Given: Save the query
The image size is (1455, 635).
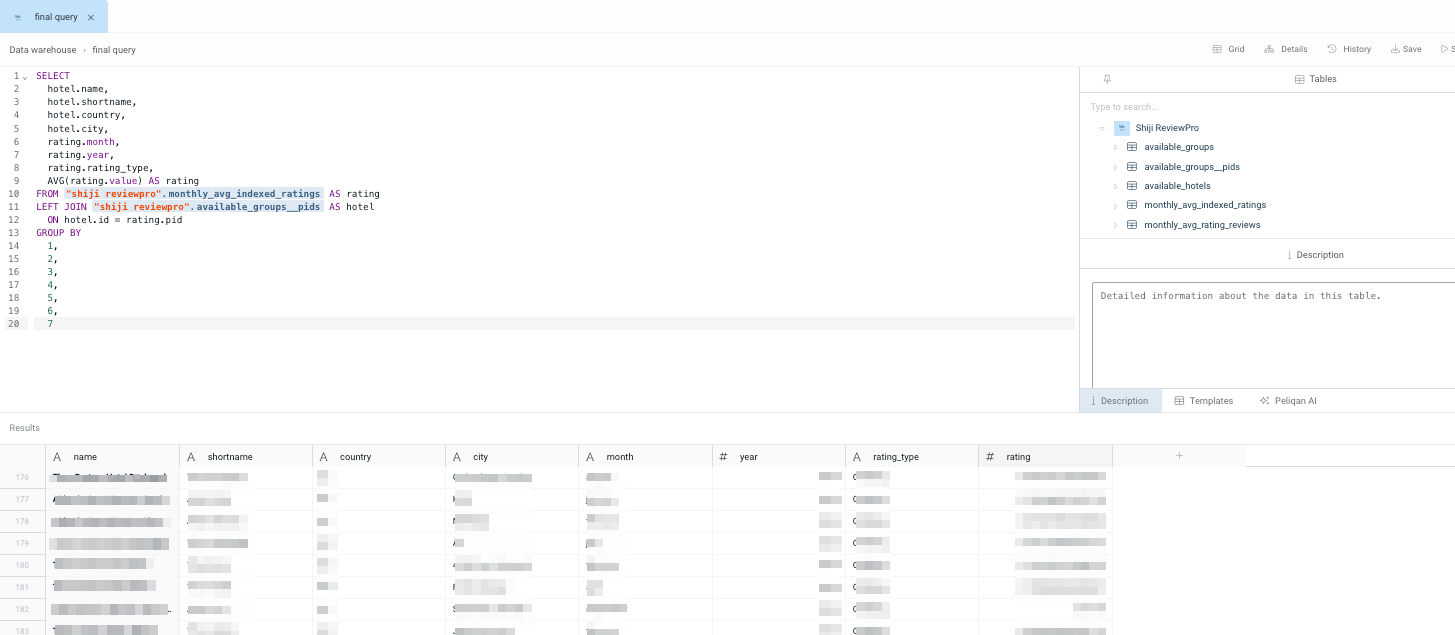Looking at the screenshot, I should pos(1406,49).
